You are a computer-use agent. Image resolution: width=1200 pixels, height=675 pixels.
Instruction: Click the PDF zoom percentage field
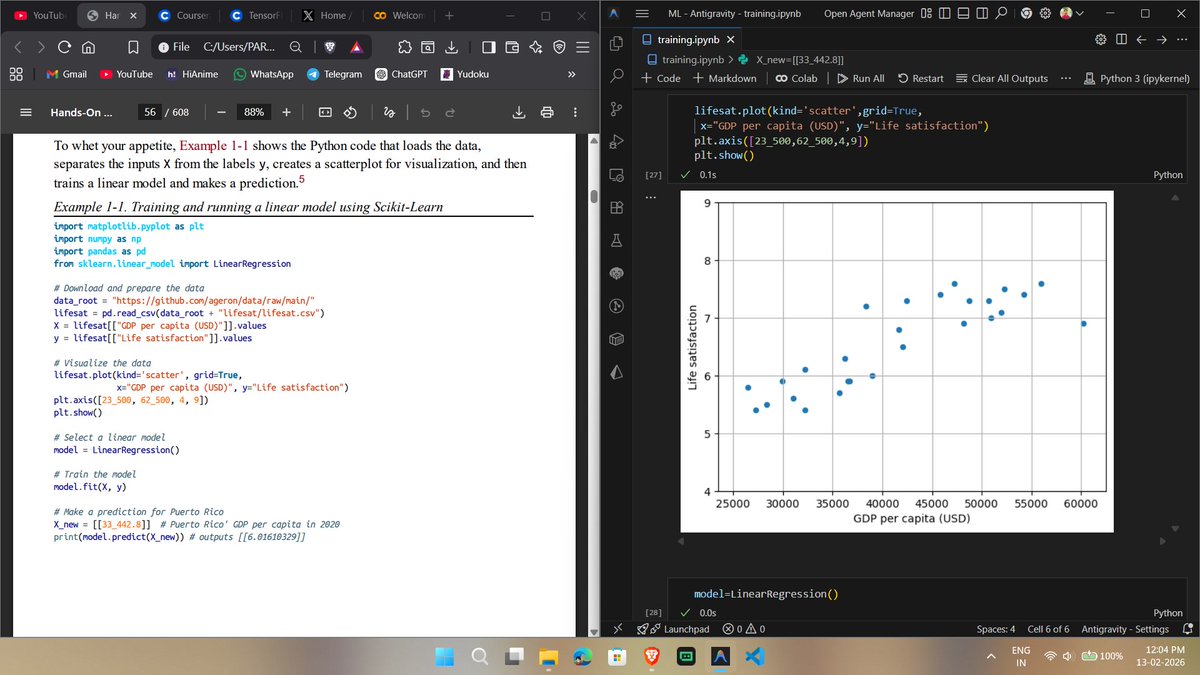[253, 113]
